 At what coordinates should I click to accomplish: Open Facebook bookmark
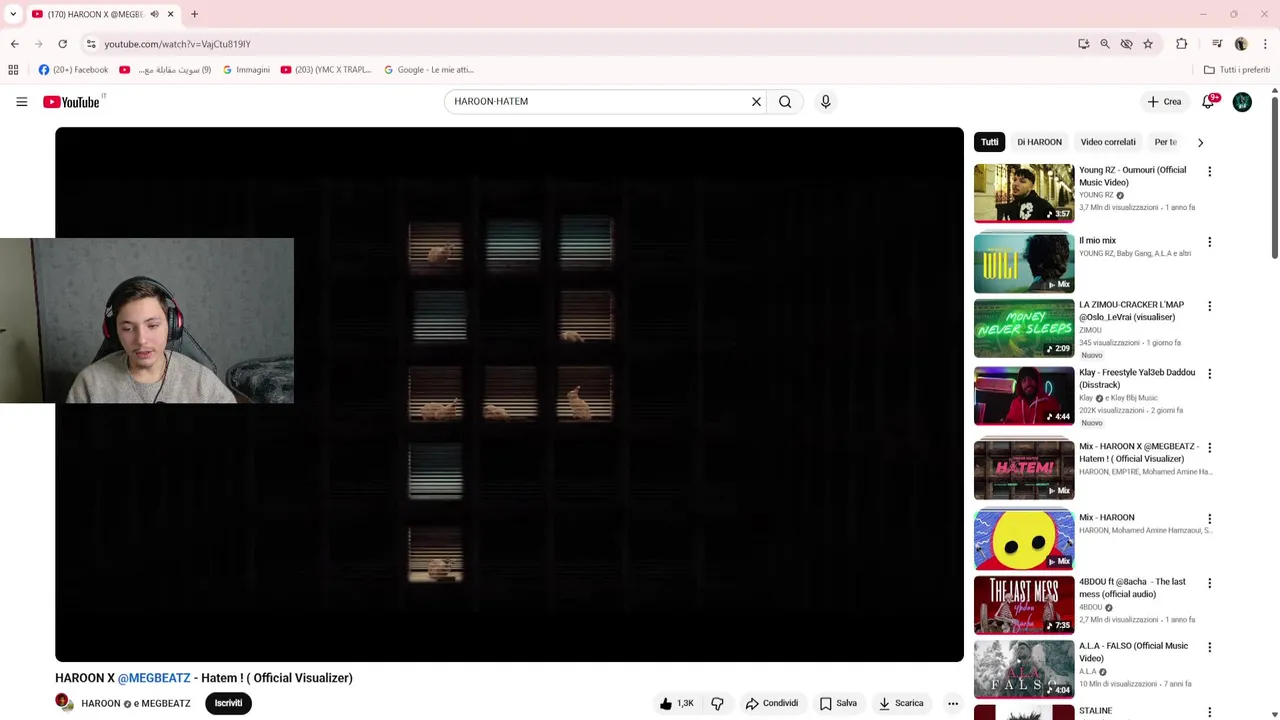point(73,70)
